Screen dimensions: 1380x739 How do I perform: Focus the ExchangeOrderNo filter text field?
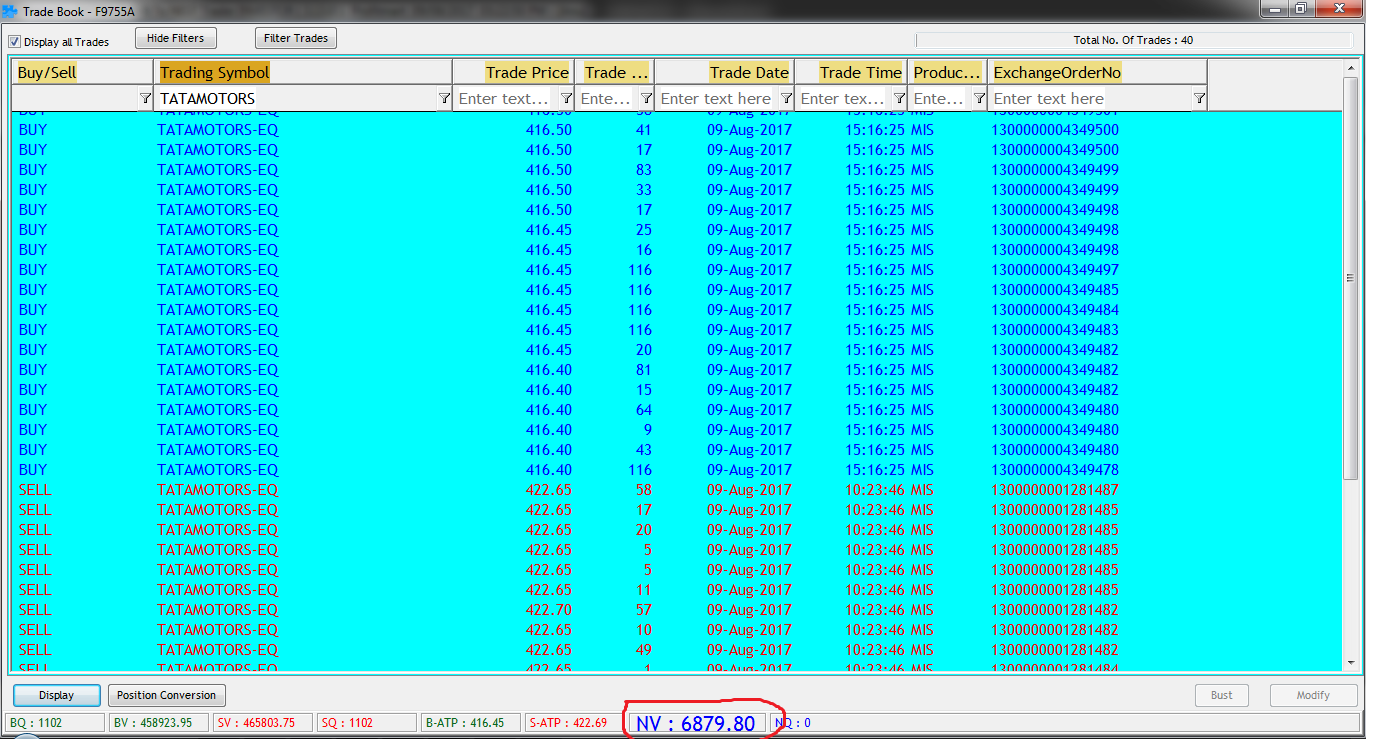(1090, 98)
